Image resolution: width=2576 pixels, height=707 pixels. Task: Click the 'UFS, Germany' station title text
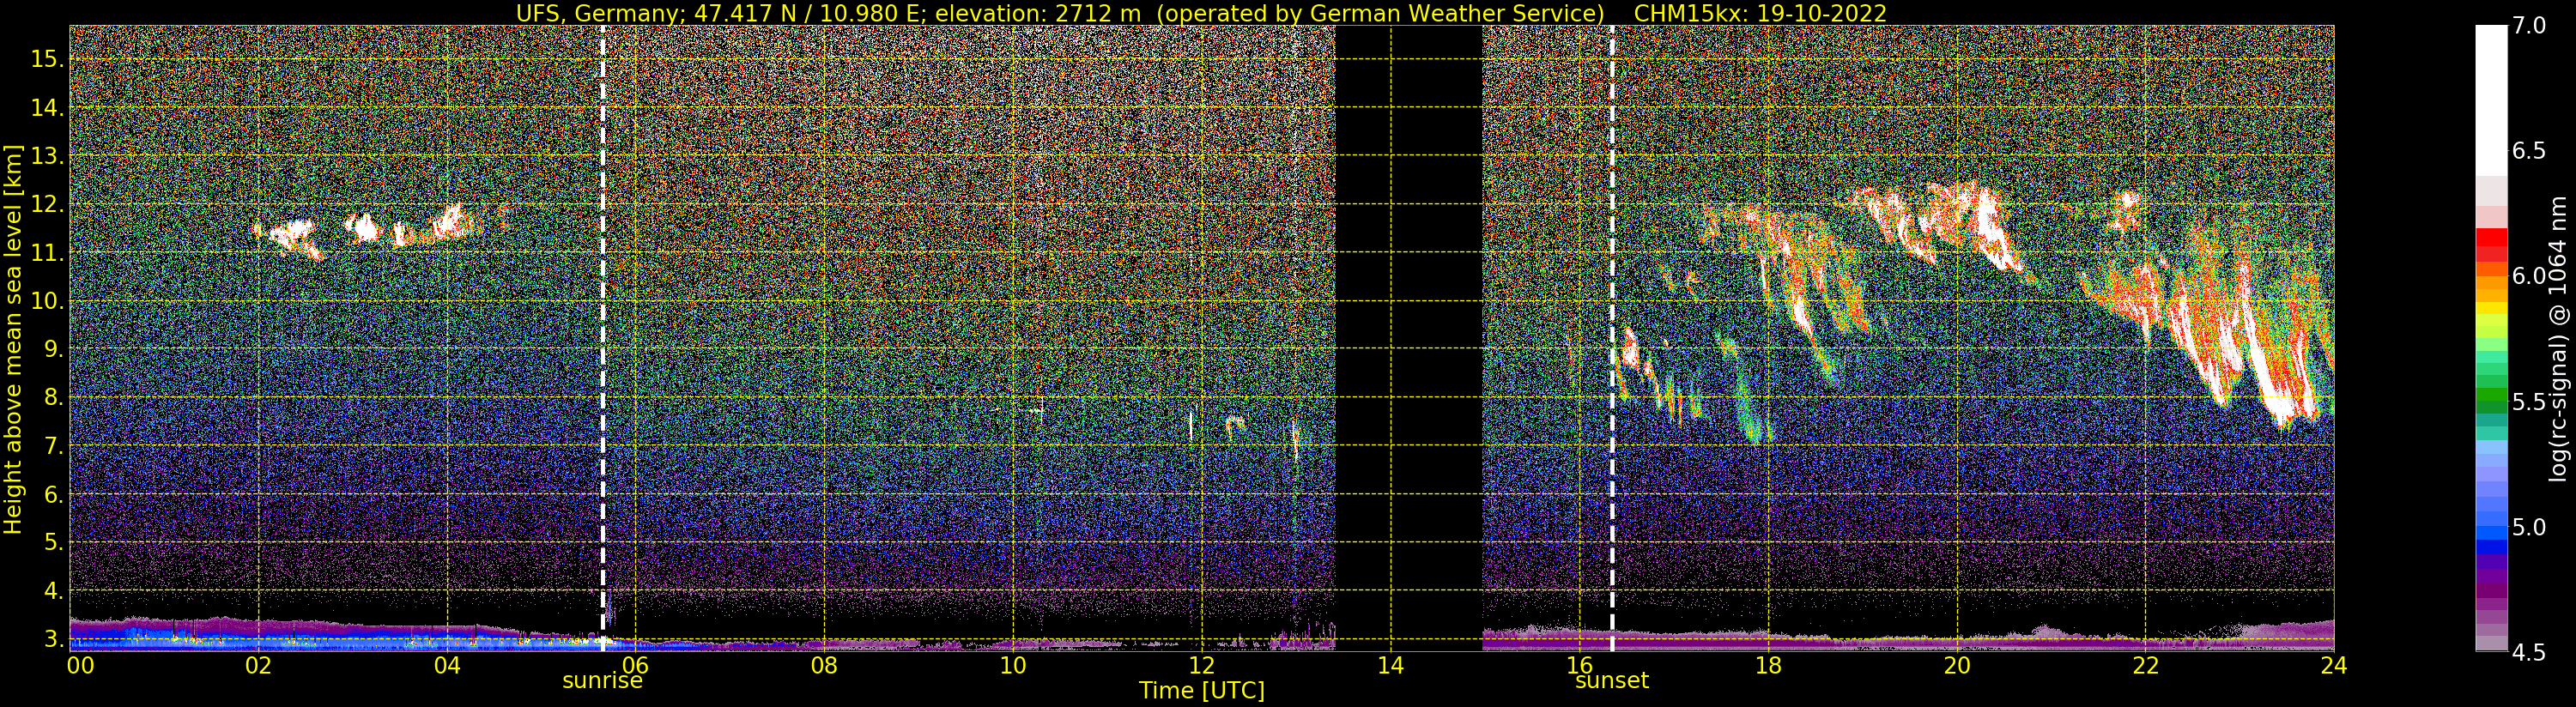(x=598, y=14)
